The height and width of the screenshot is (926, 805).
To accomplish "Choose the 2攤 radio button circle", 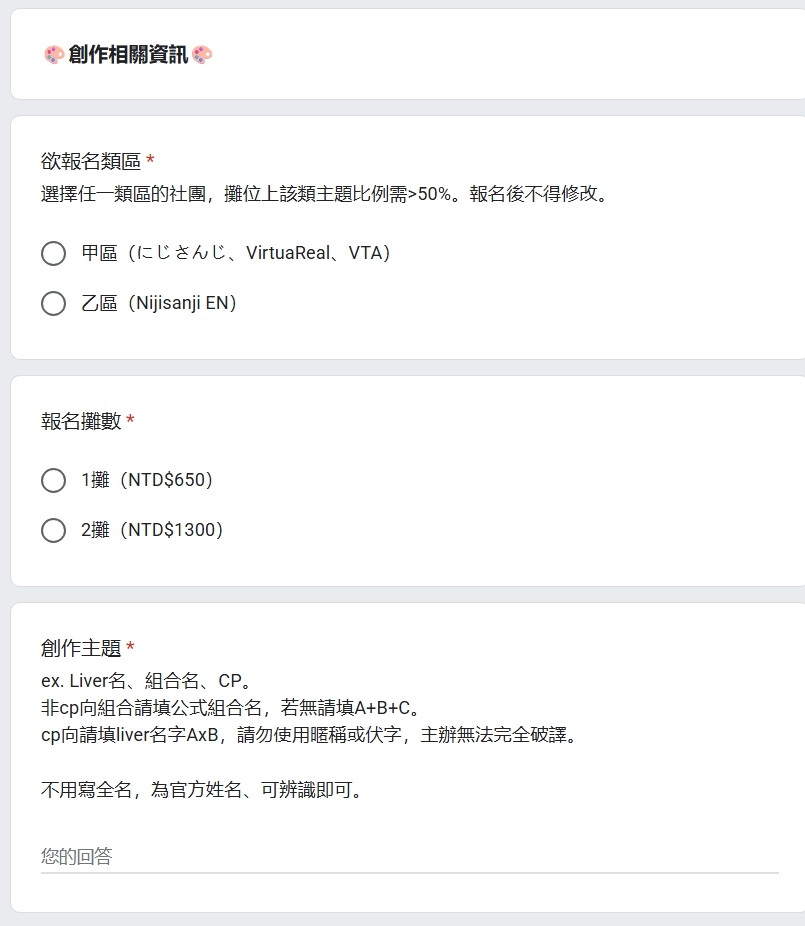I will click(x=54, y=530).
